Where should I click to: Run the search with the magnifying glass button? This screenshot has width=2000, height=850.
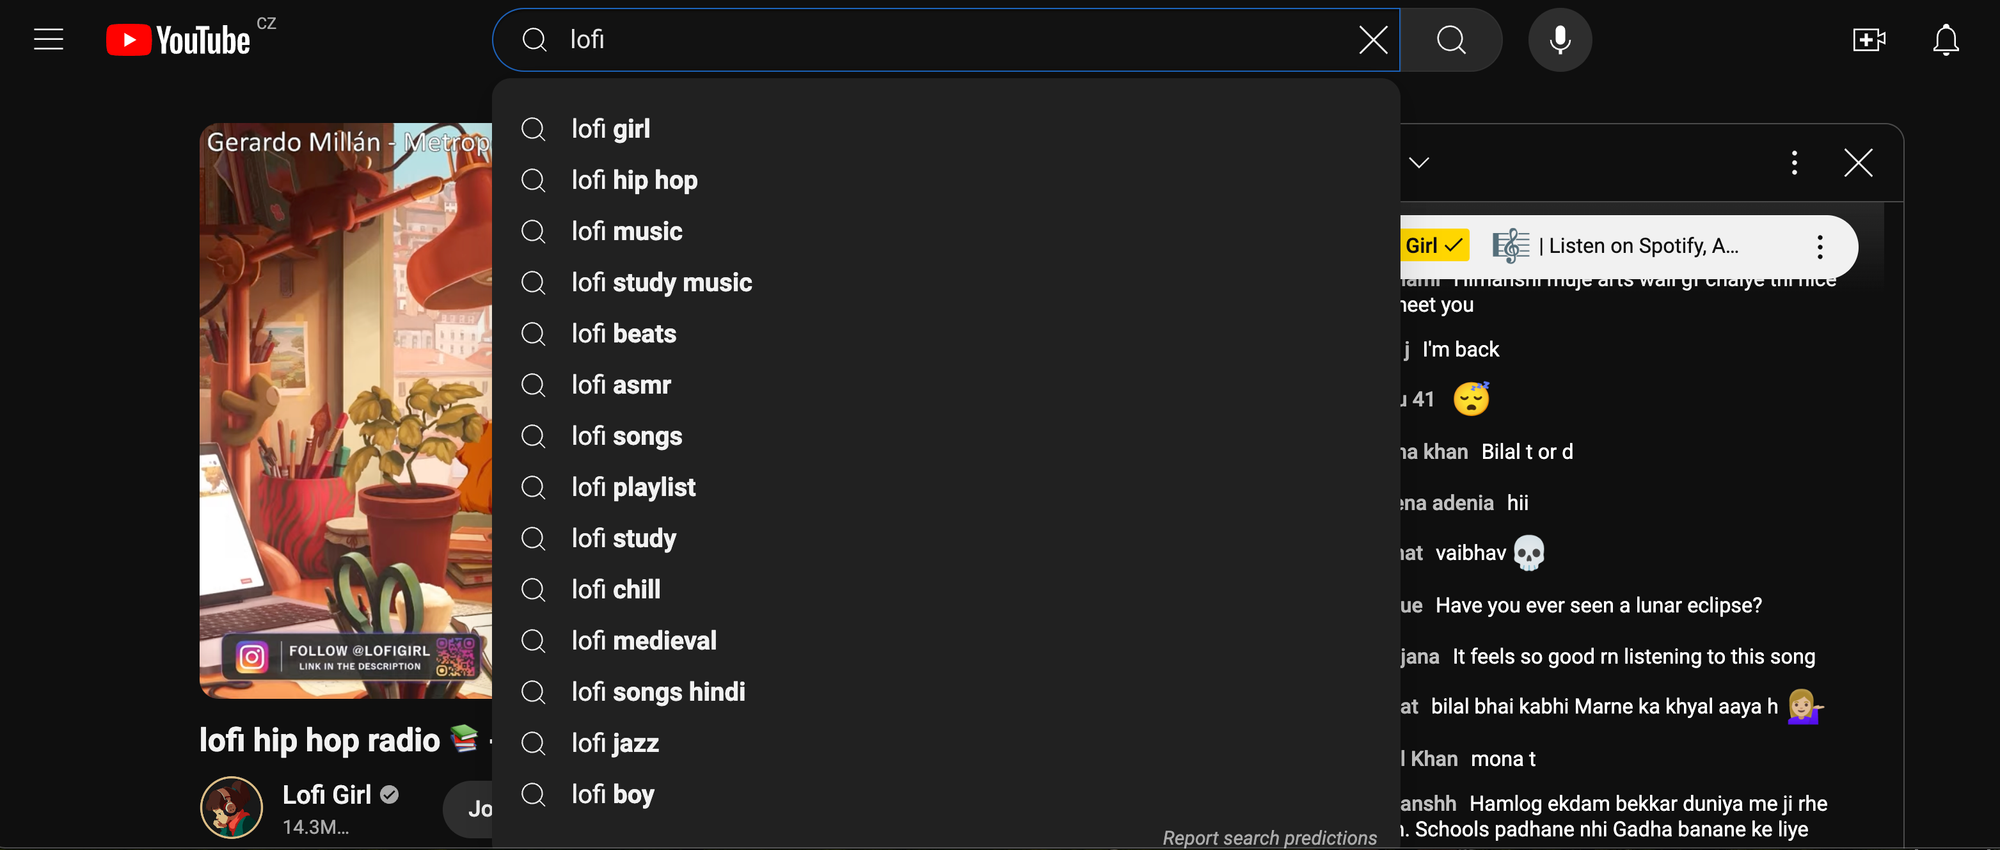(1450, 39)
